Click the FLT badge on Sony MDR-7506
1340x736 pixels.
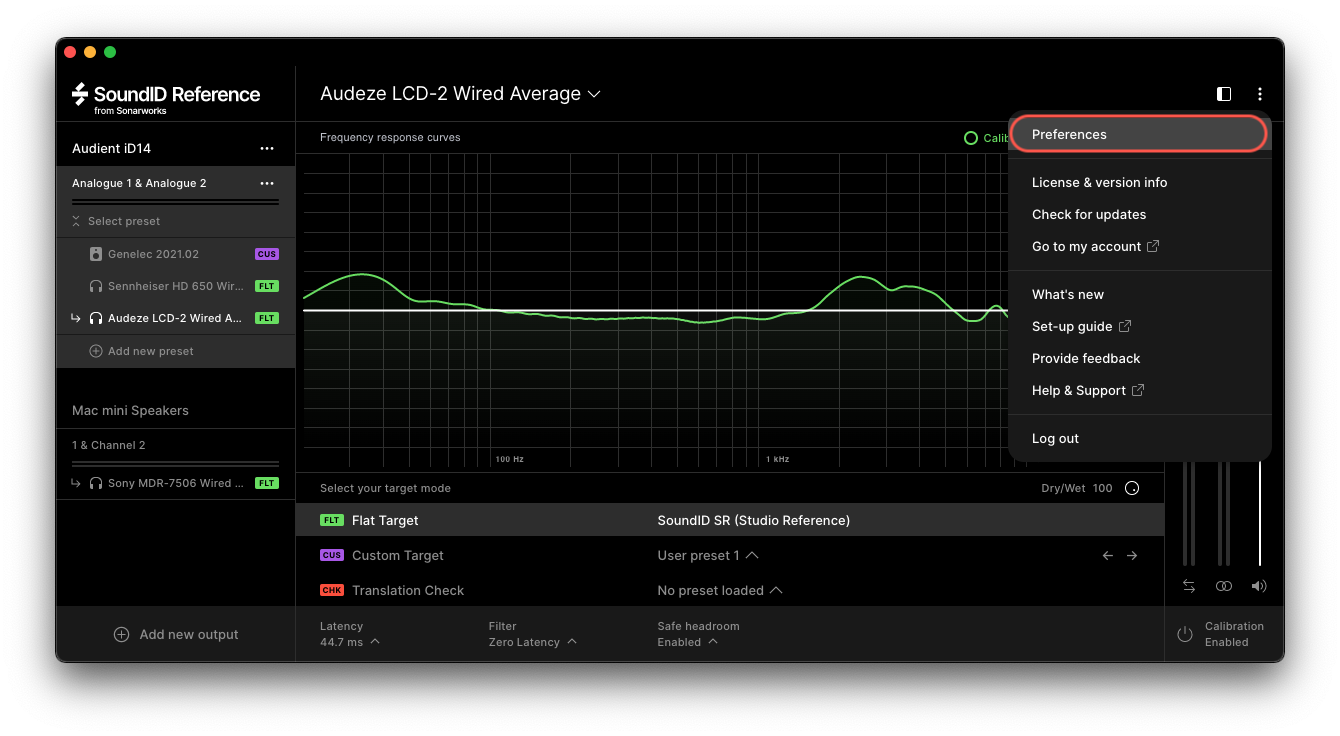266,483
